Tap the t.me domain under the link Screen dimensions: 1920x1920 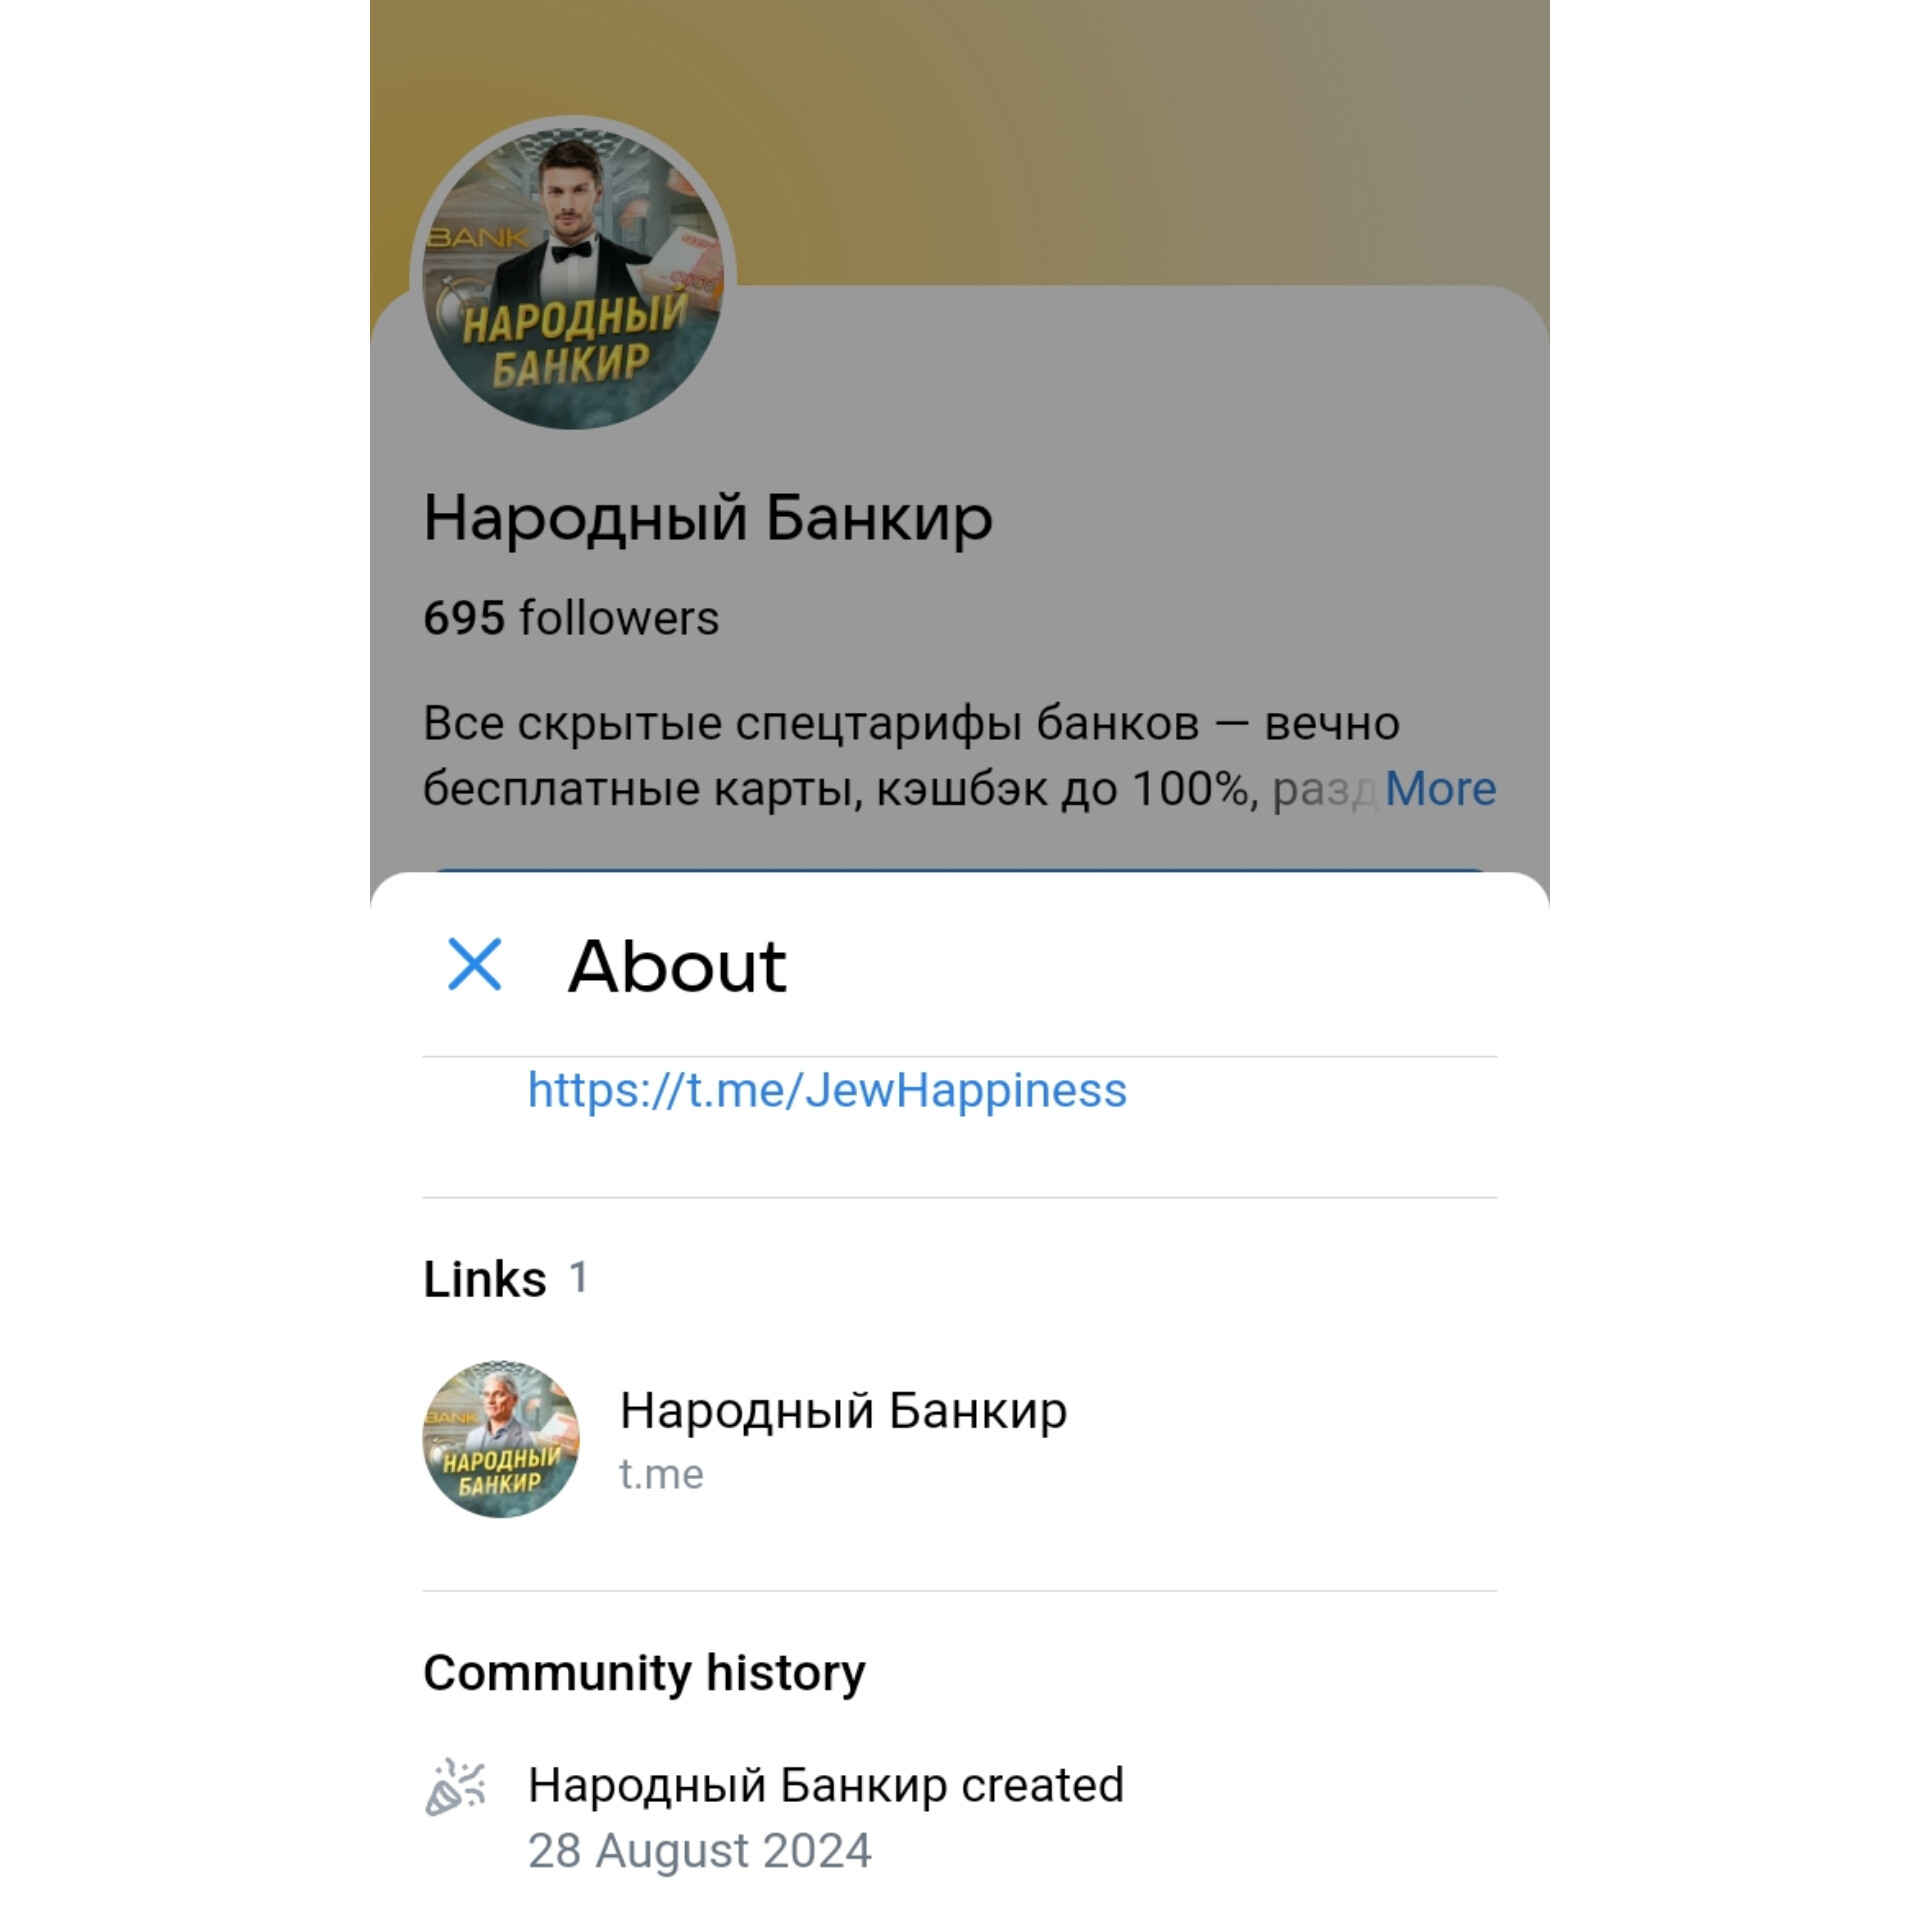661,1474
